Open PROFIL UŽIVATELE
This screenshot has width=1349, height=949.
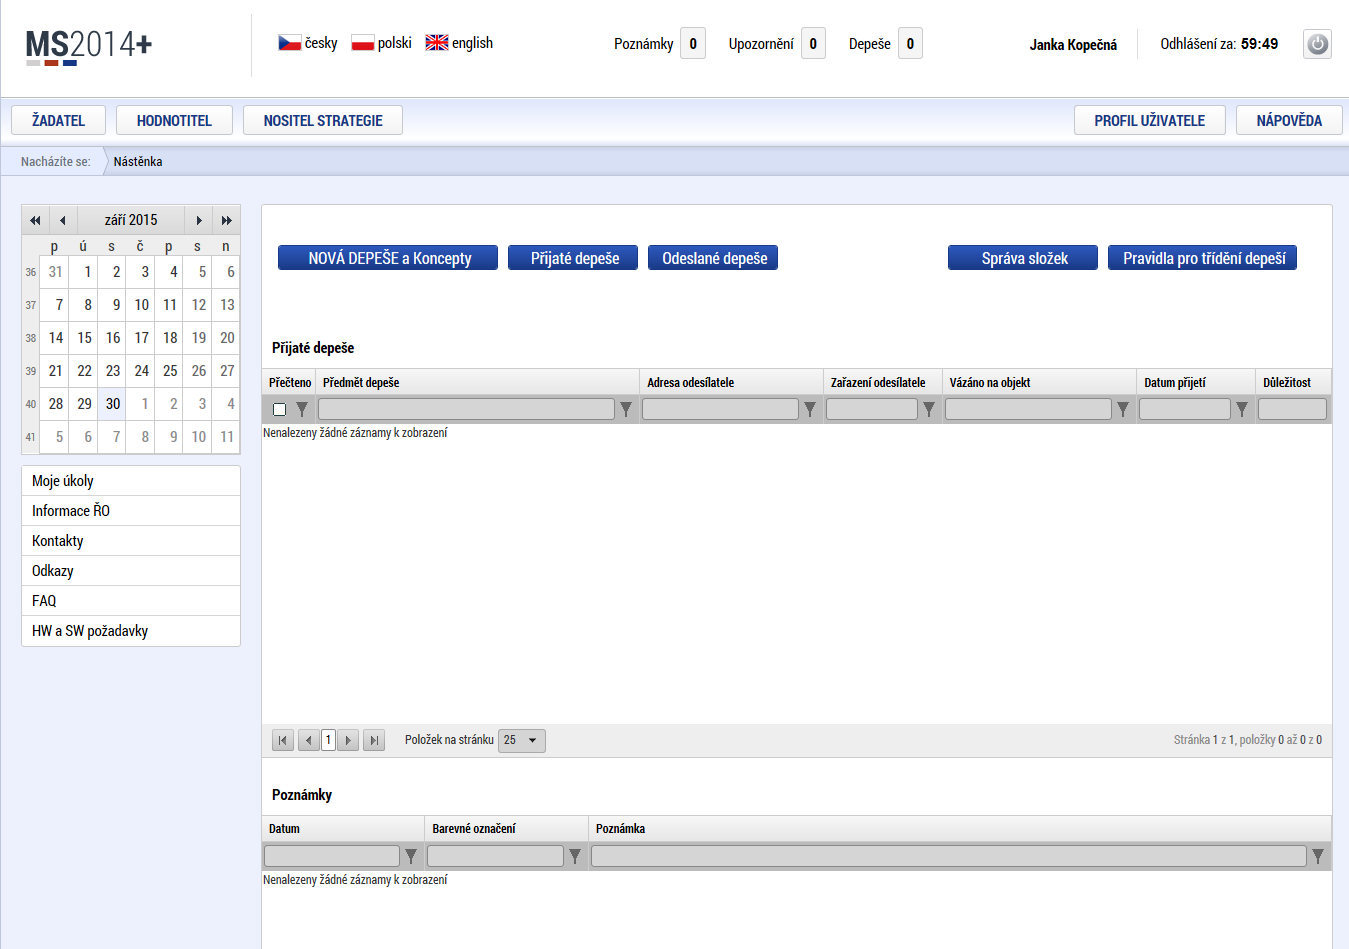point(1150,120)
